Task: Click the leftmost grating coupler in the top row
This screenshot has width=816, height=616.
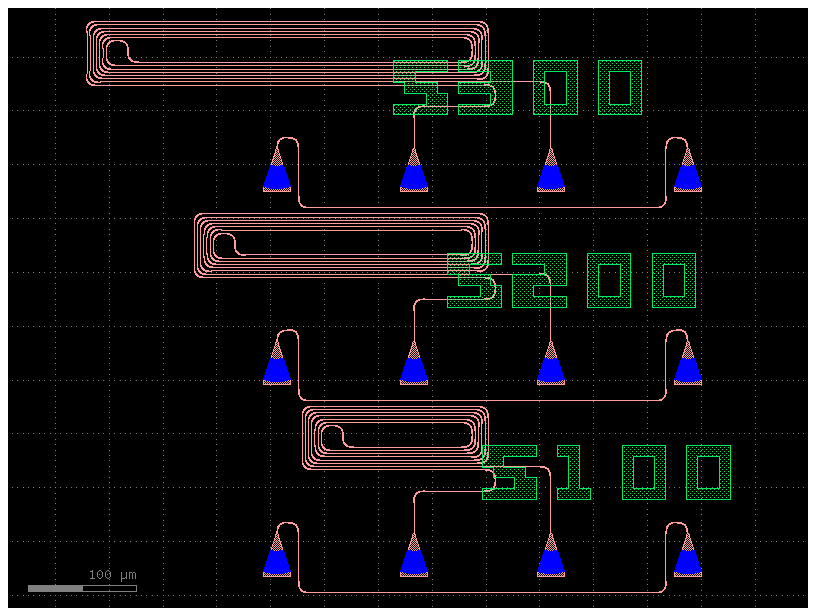Action: [277, 172]
